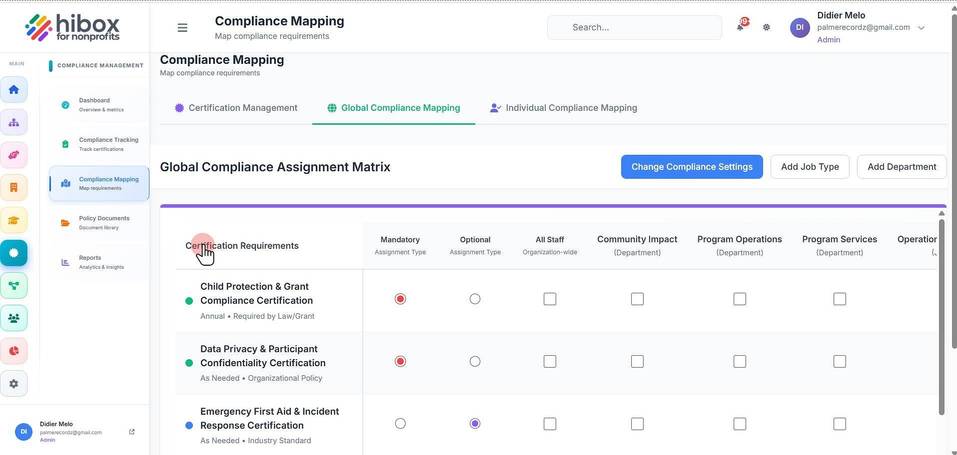Select Mandatory for Emergency First Aid certification

pyautogui.click(x=400, y=423)
